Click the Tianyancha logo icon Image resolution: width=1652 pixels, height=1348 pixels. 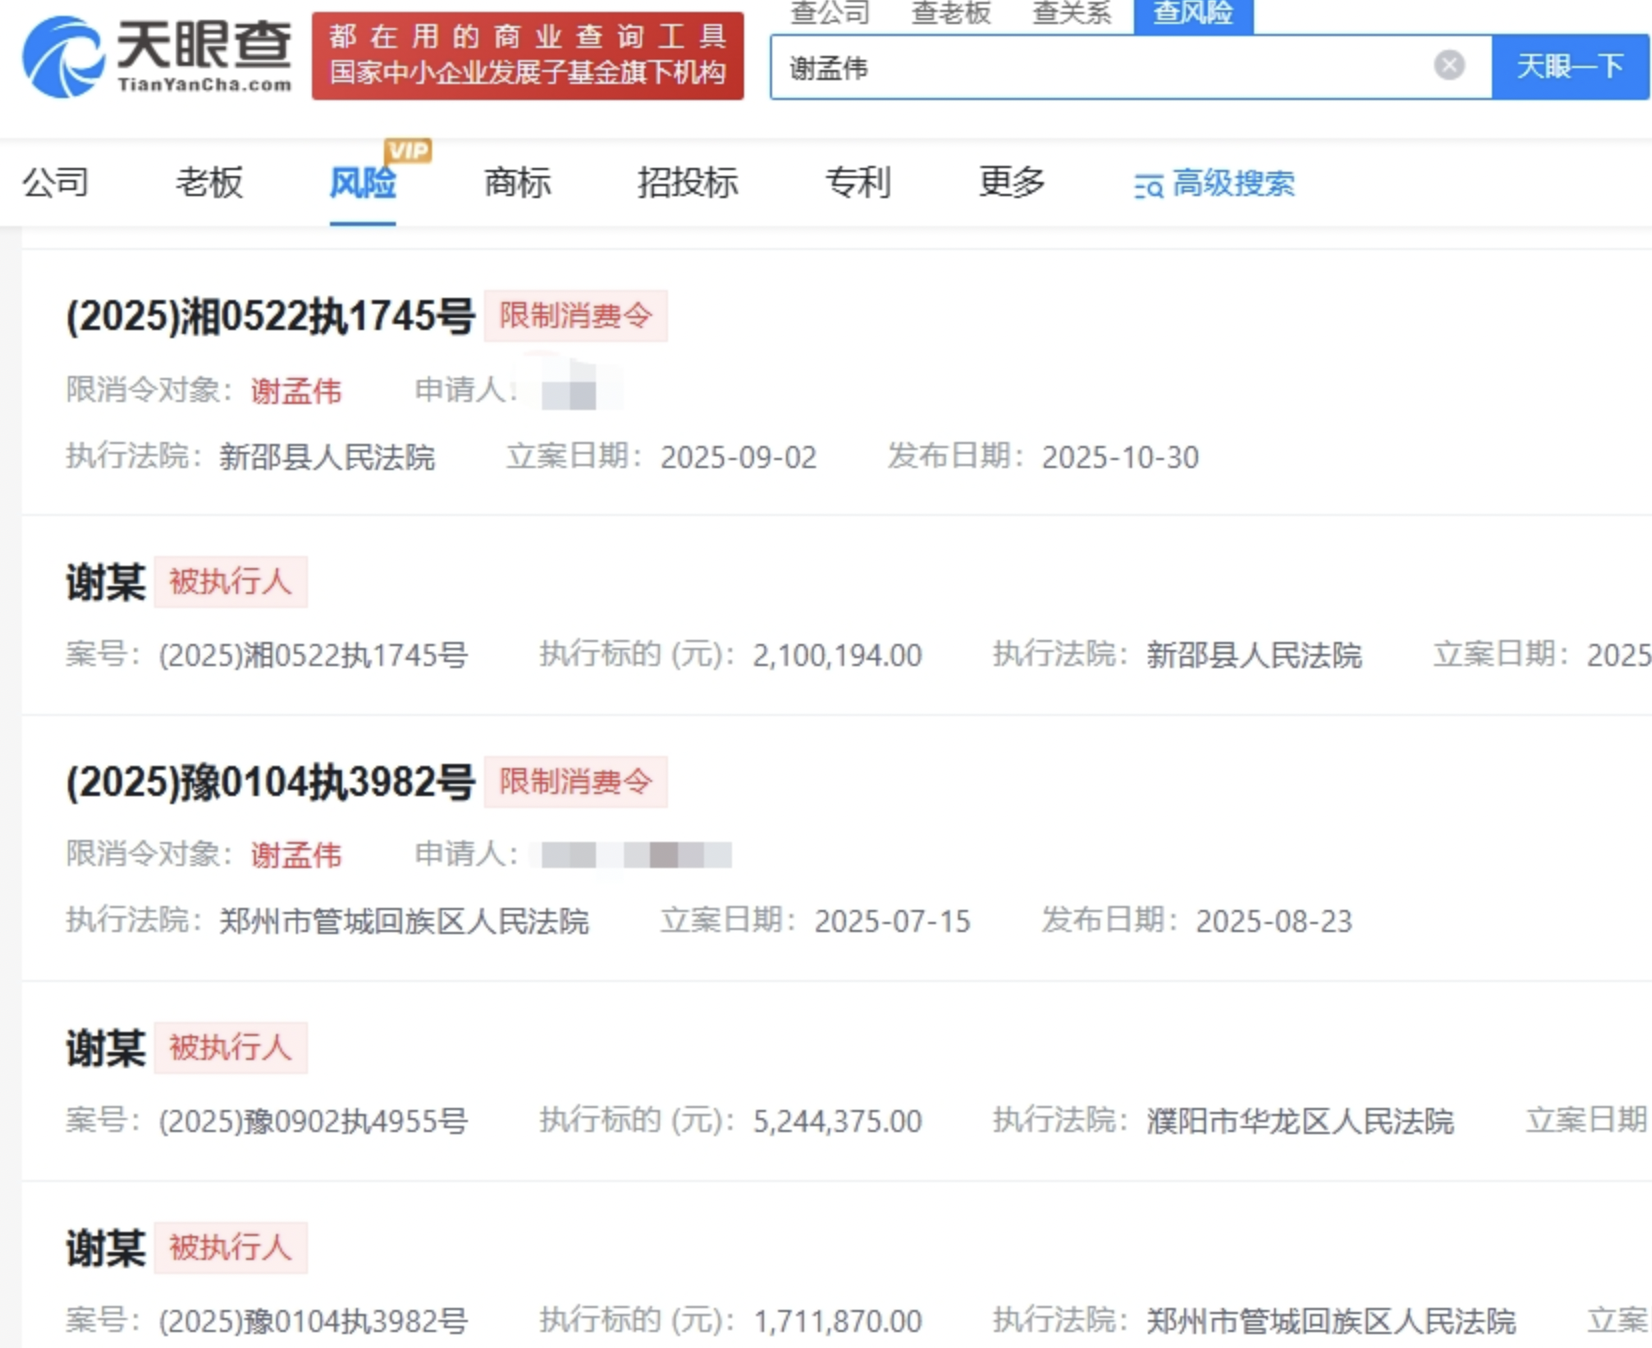[x=63, y=56]
